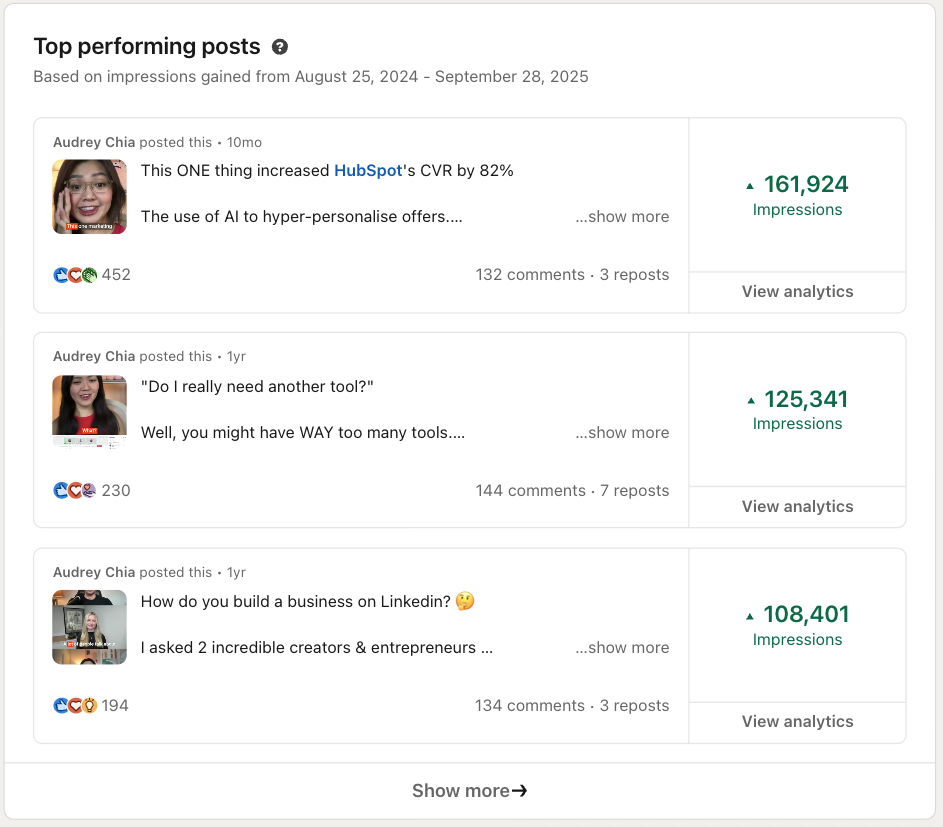Open thumbnail of the Linkedin business post
Image resolution: width=943 pixels, height=827 pixels.
[90, 627]
